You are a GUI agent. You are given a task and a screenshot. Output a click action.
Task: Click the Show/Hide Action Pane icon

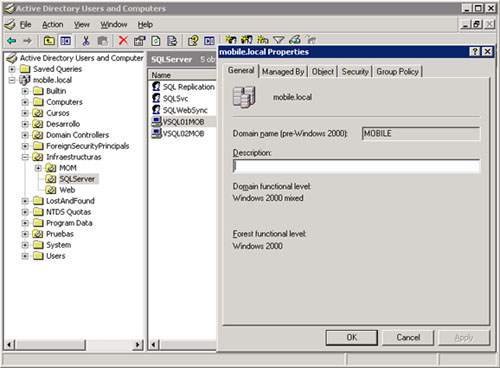(209, 41)
